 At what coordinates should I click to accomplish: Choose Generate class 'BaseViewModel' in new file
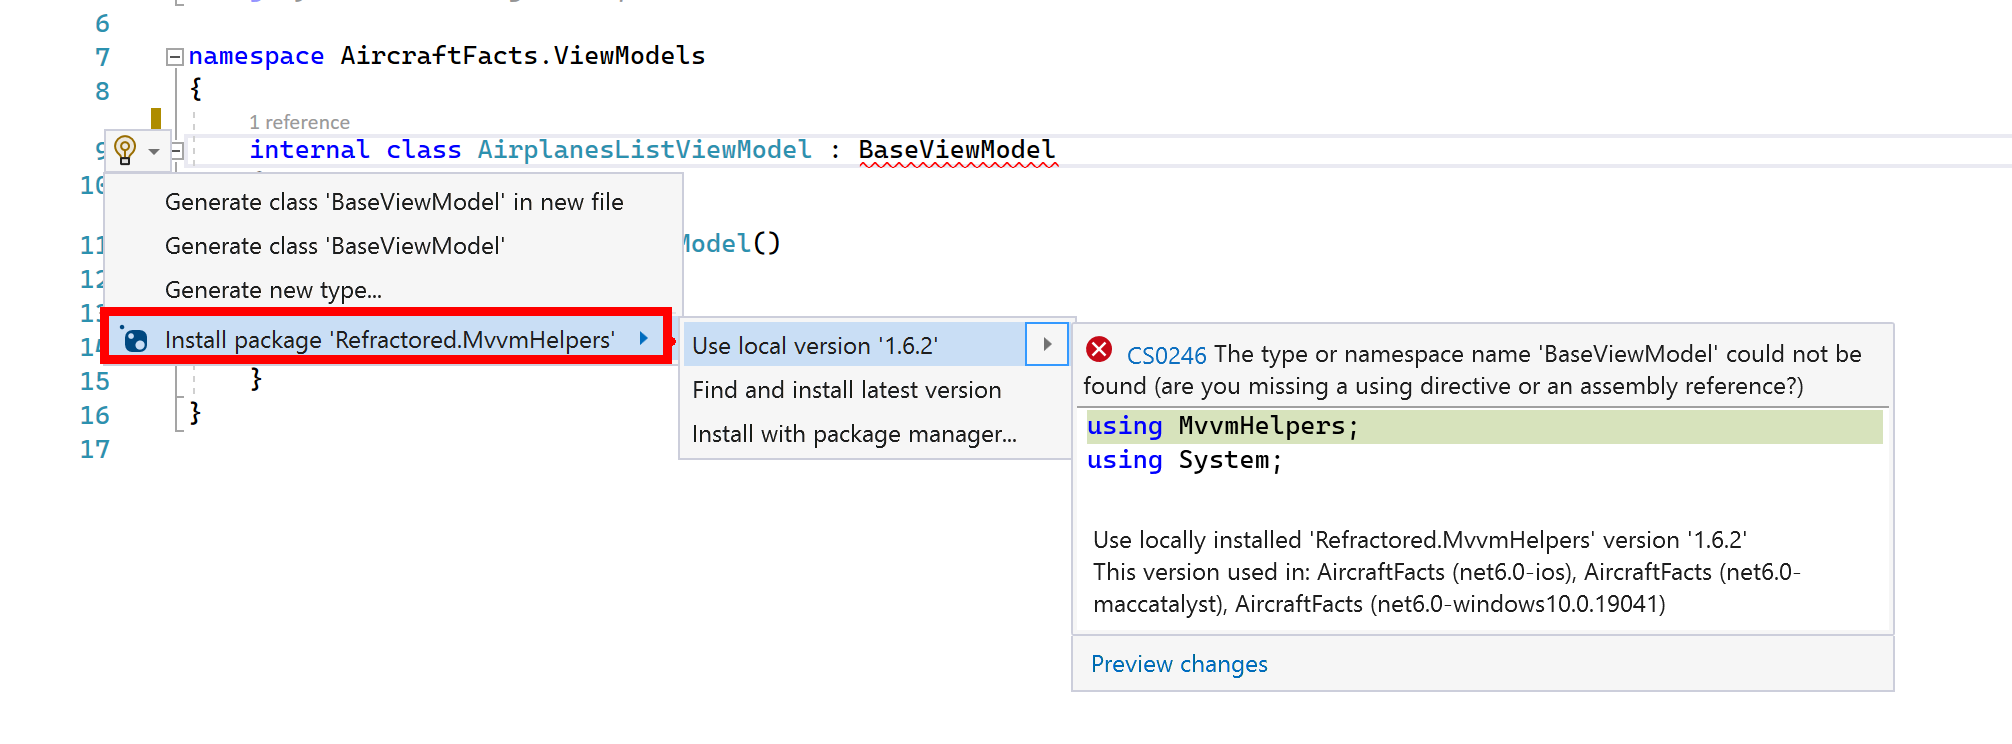click(394, 202)
